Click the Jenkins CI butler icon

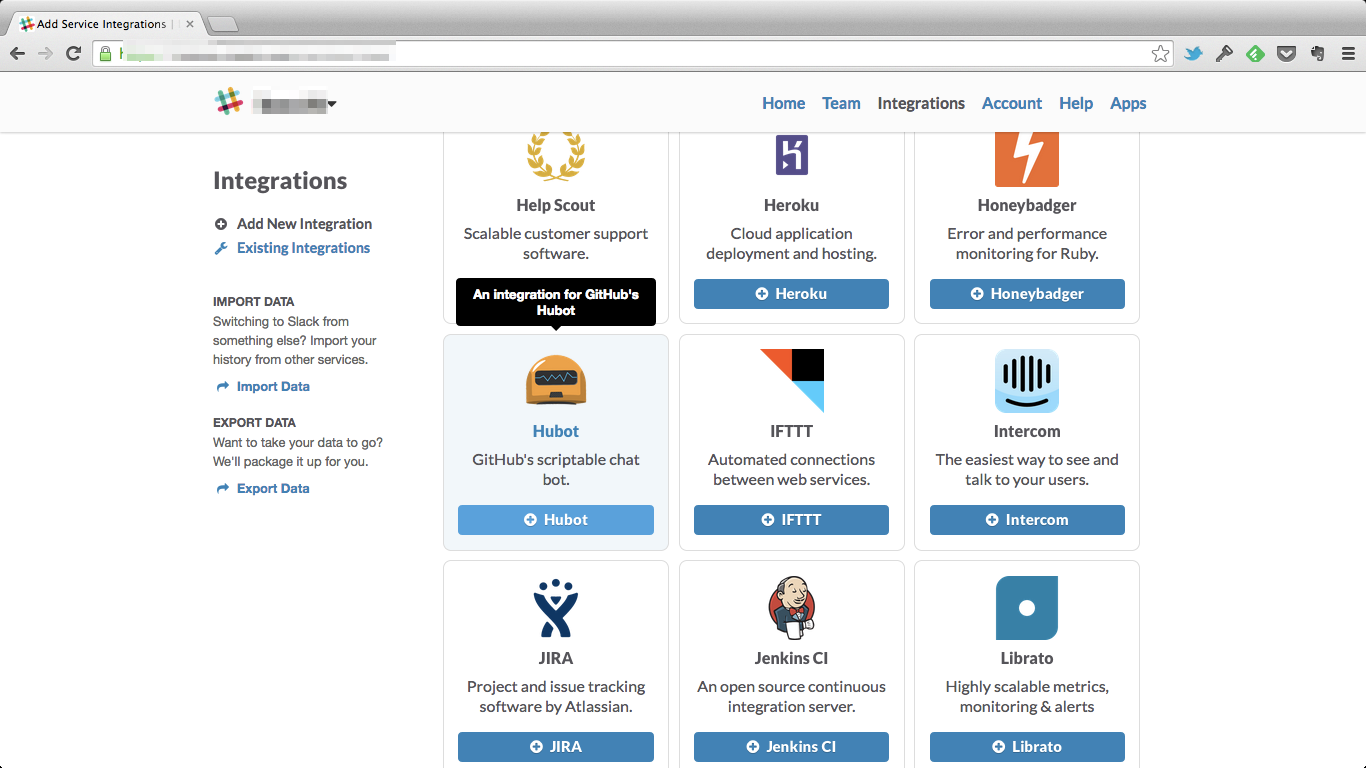[792, 608]
